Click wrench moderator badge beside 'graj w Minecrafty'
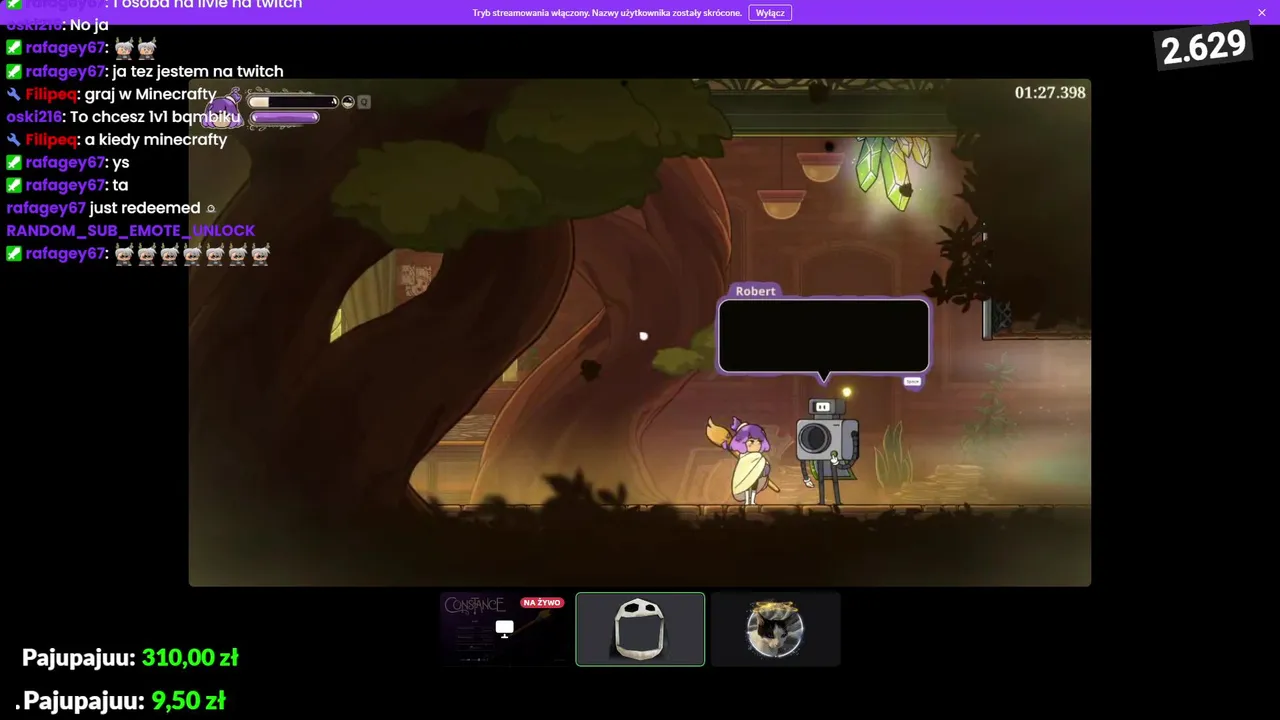The width and height of the screenshot is (1280, 720). point(14,95)
